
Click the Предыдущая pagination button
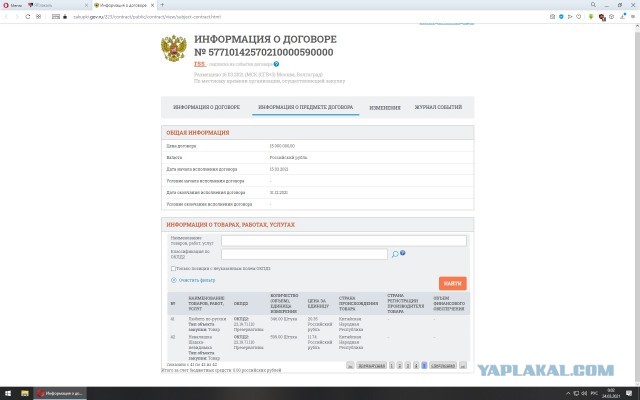(x=371, y=366)
